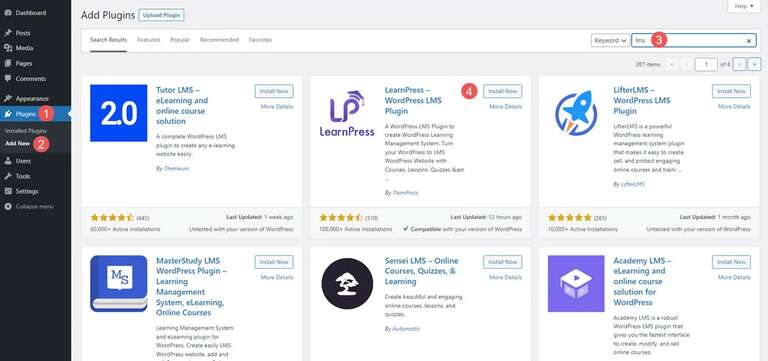This screenshot has height=361, width=768.
Task: Click the Academy LMS purple logo
Action: click(x=576, y=284)
